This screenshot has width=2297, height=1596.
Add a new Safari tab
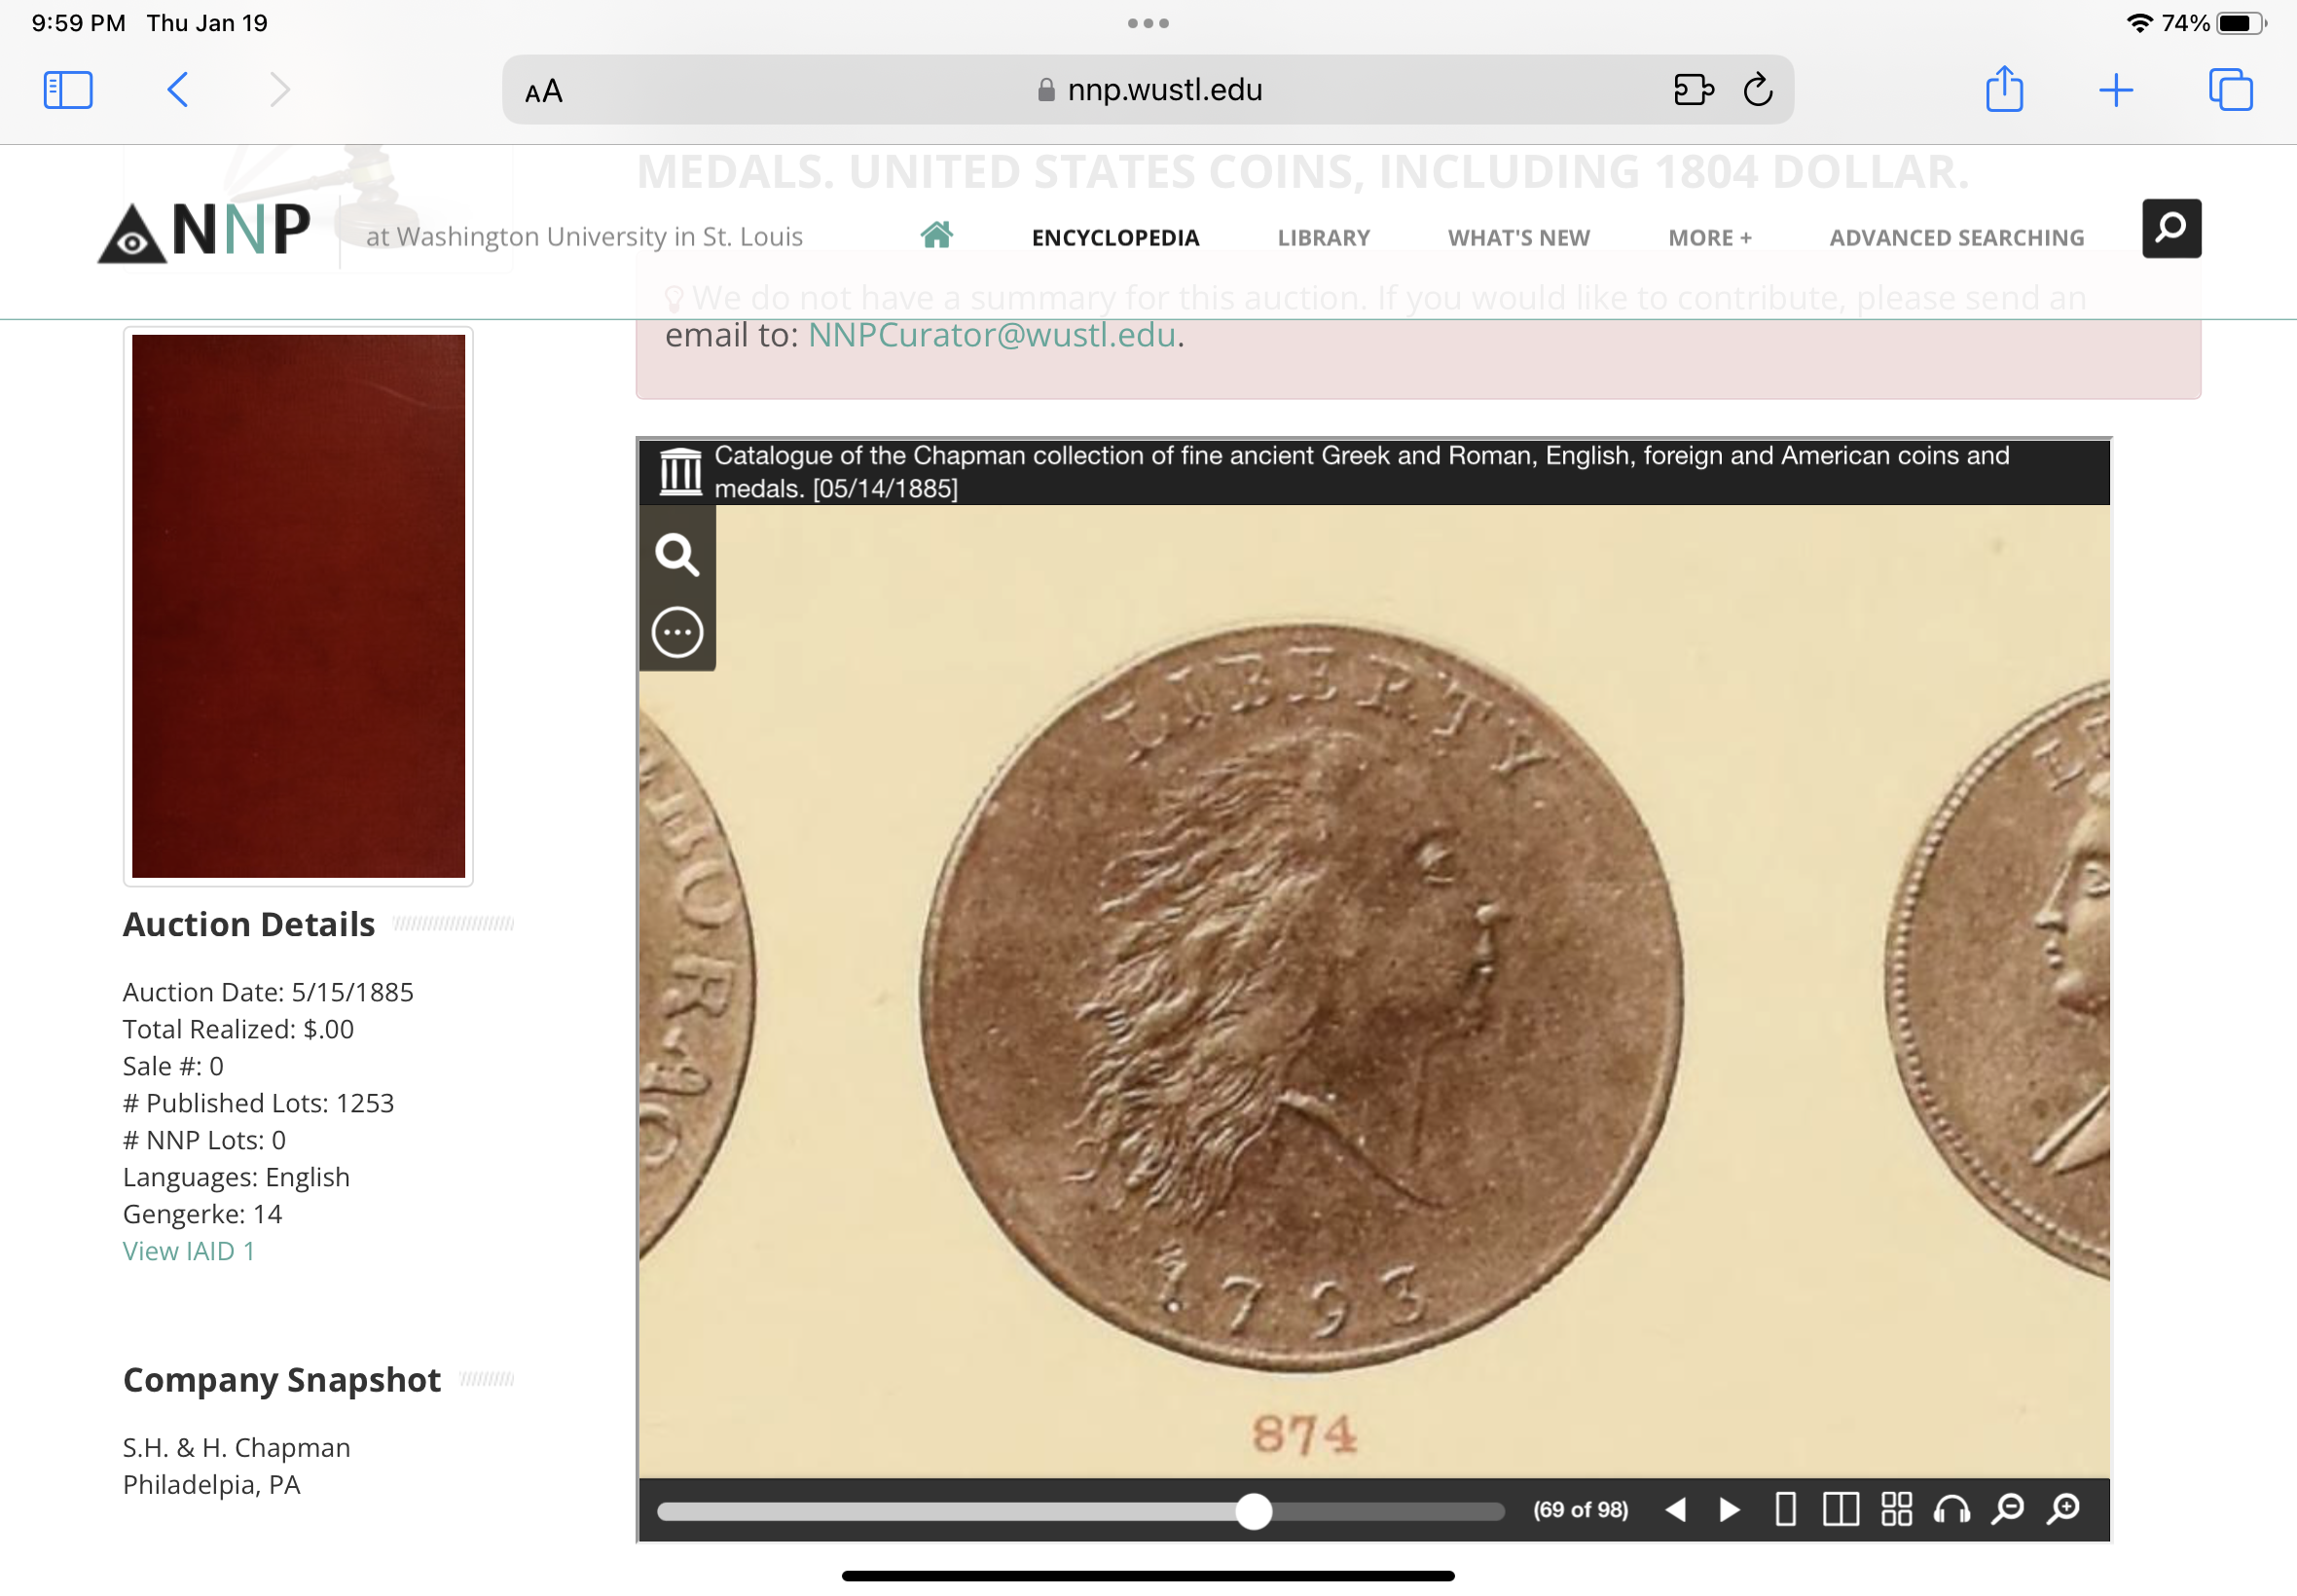point(2115,91)
